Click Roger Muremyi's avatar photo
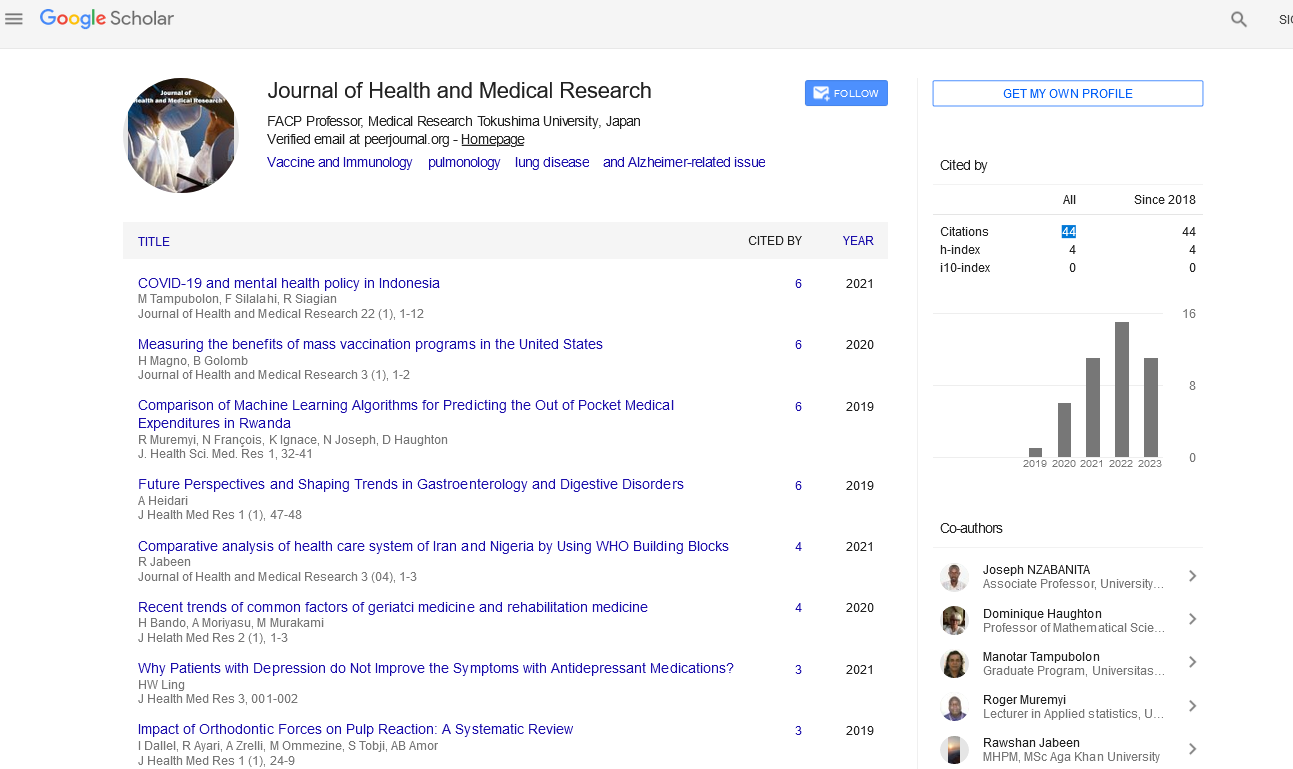The height and width of the screenshot is (769, 1293). point(955,707)
